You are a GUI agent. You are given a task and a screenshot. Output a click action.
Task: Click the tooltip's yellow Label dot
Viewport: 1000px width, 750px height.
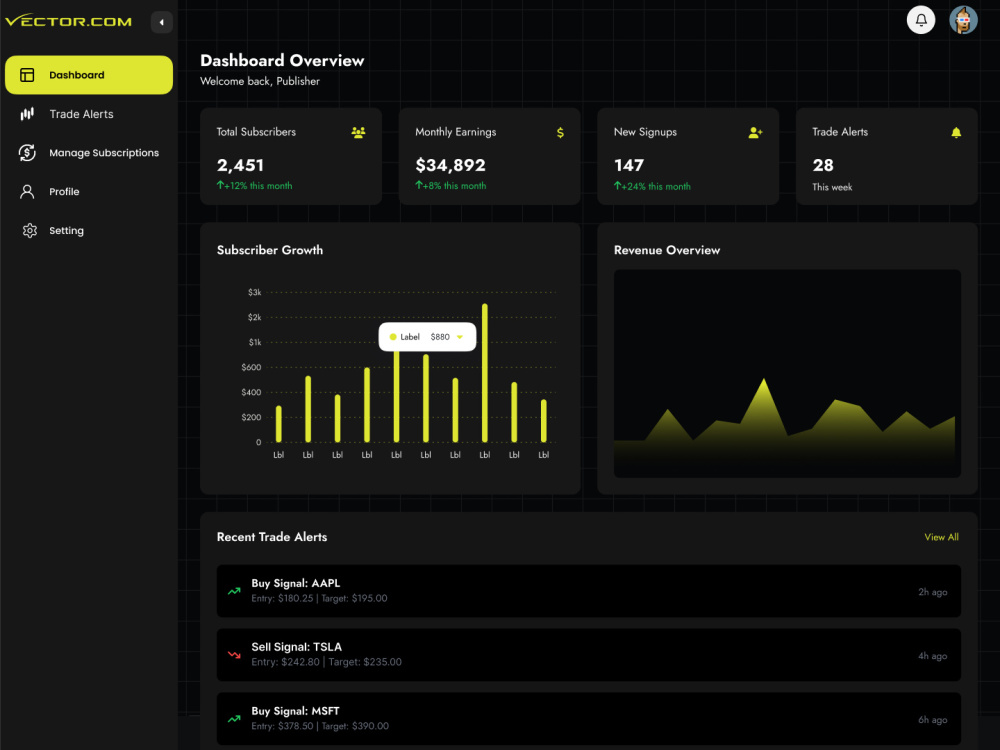click(393, 337)
